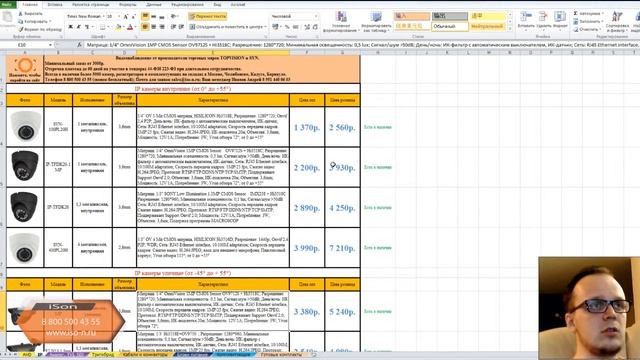Click the decrease indent icon

(173, 27)
